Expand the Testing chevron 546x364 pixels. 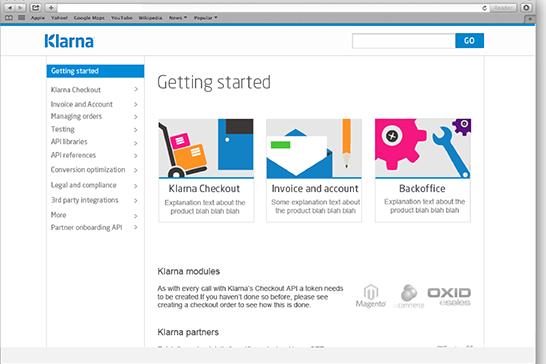click(136, 130)
